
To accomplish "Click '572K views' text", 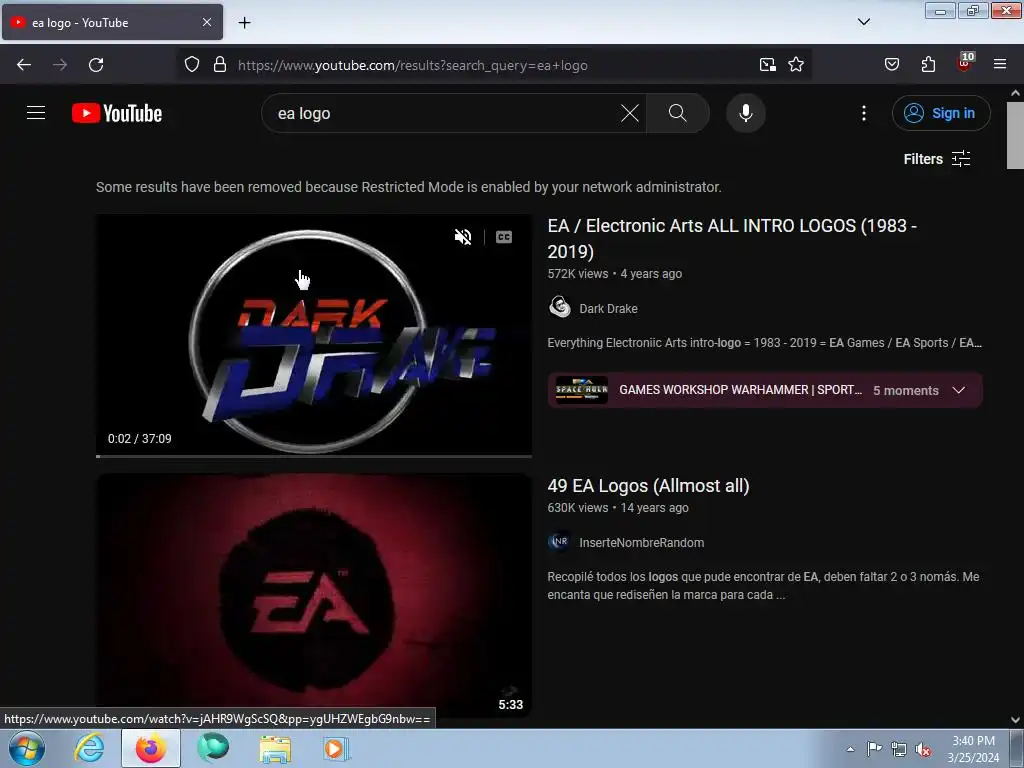I will click(577, 274).
